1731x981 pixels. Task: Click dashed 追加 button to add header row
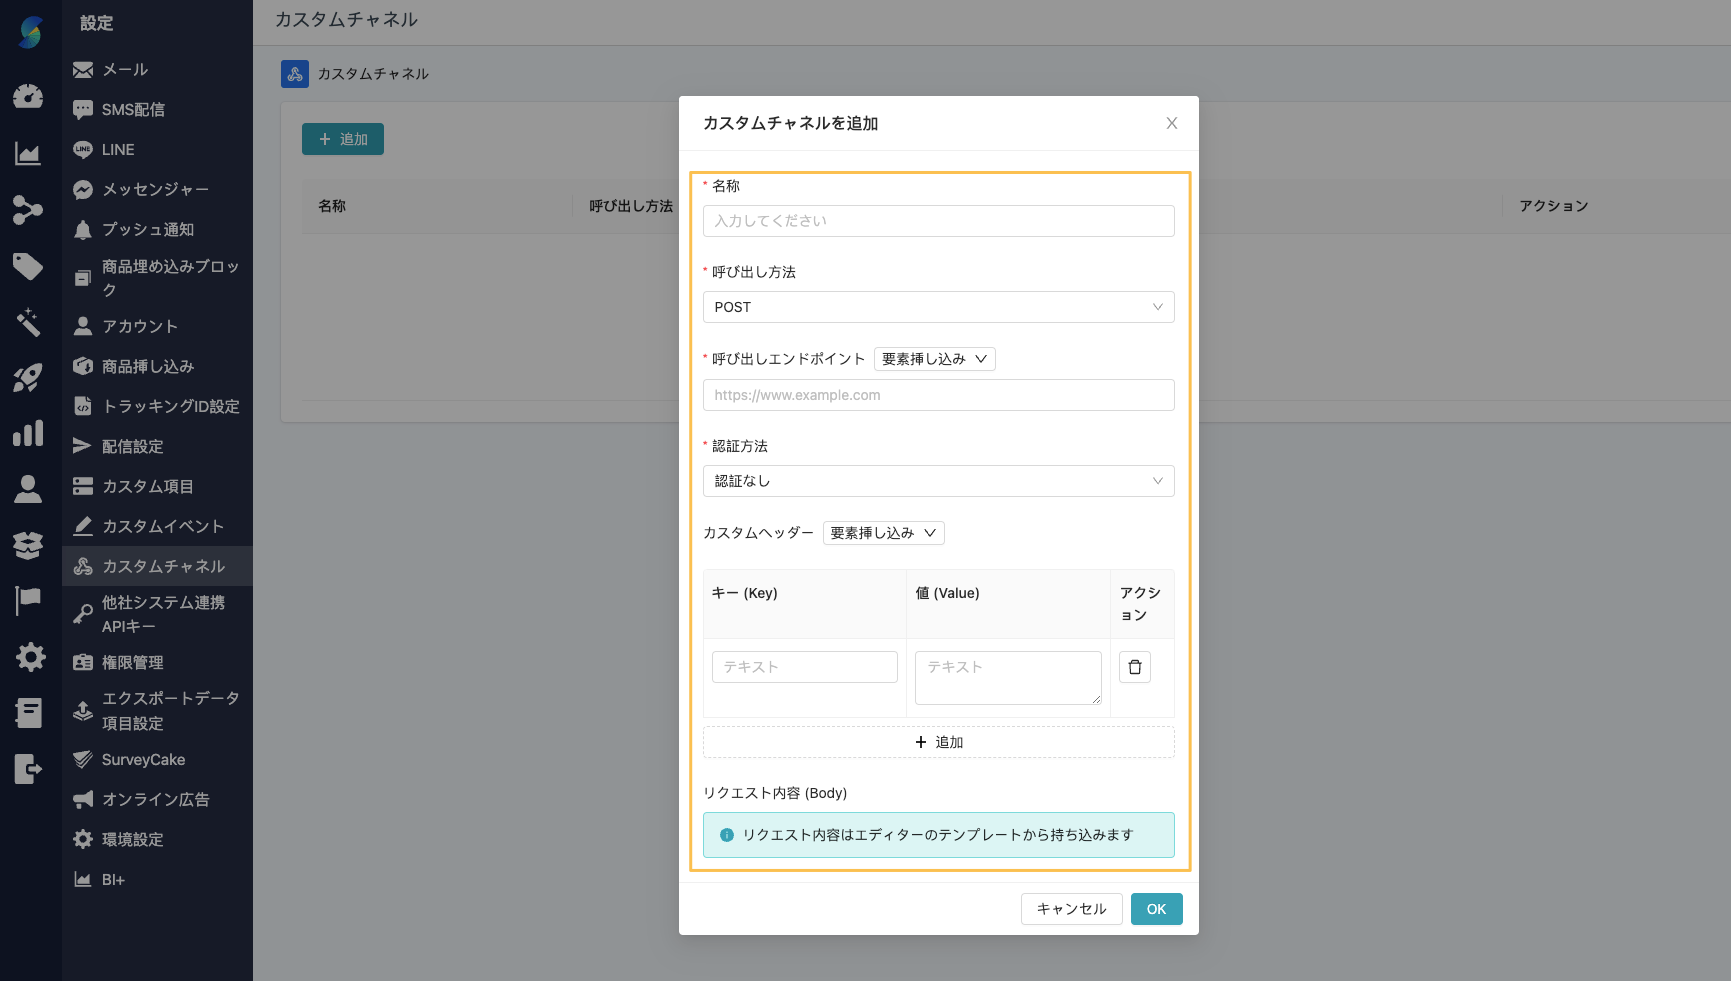tap(938, 742)
